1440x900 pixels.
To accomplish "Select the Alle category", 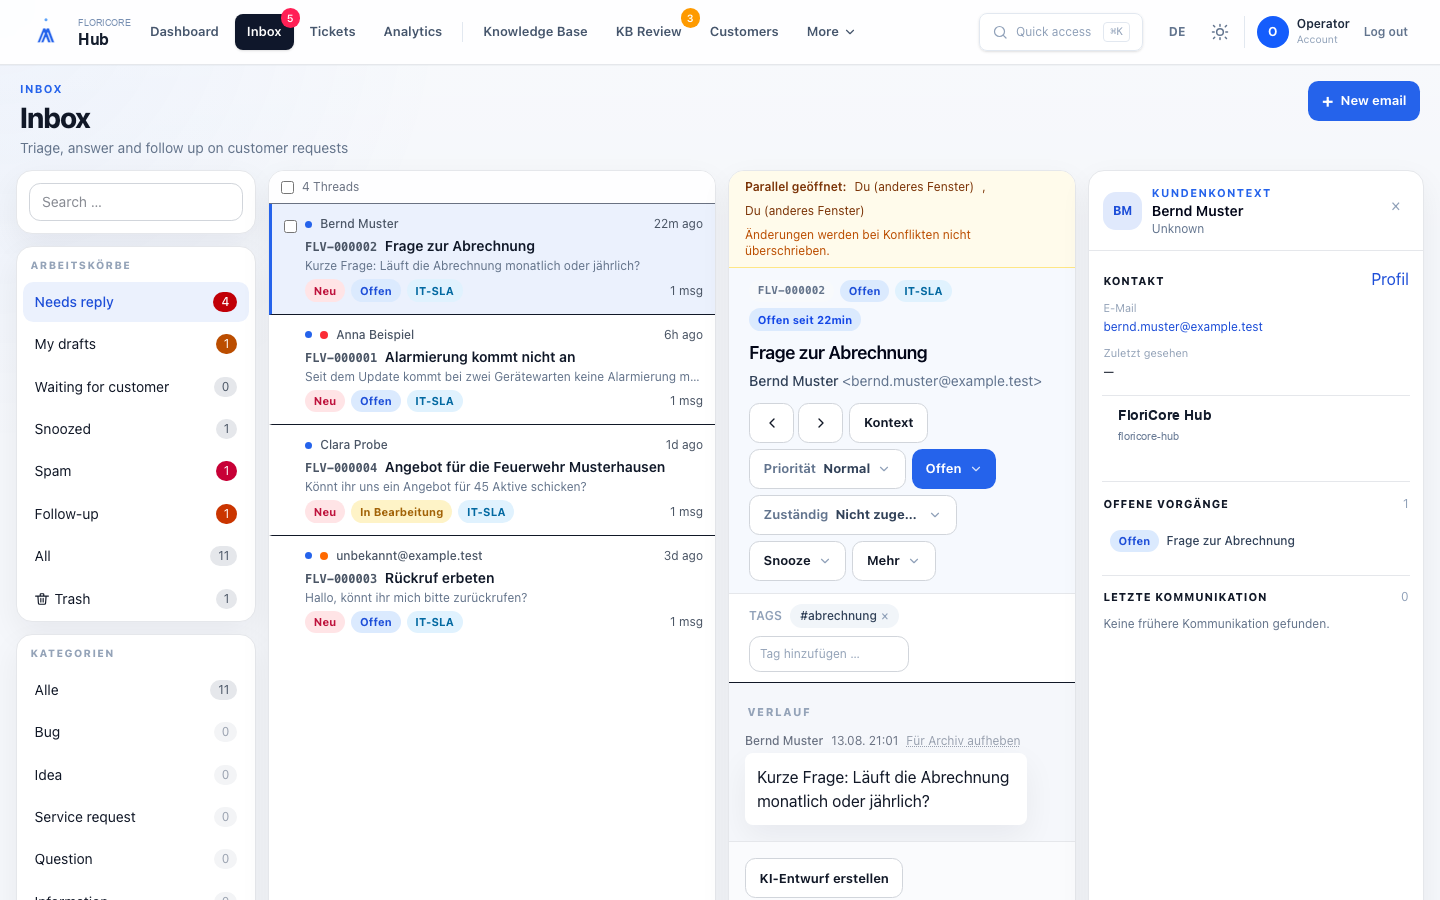I will click(x=136, y=690).
